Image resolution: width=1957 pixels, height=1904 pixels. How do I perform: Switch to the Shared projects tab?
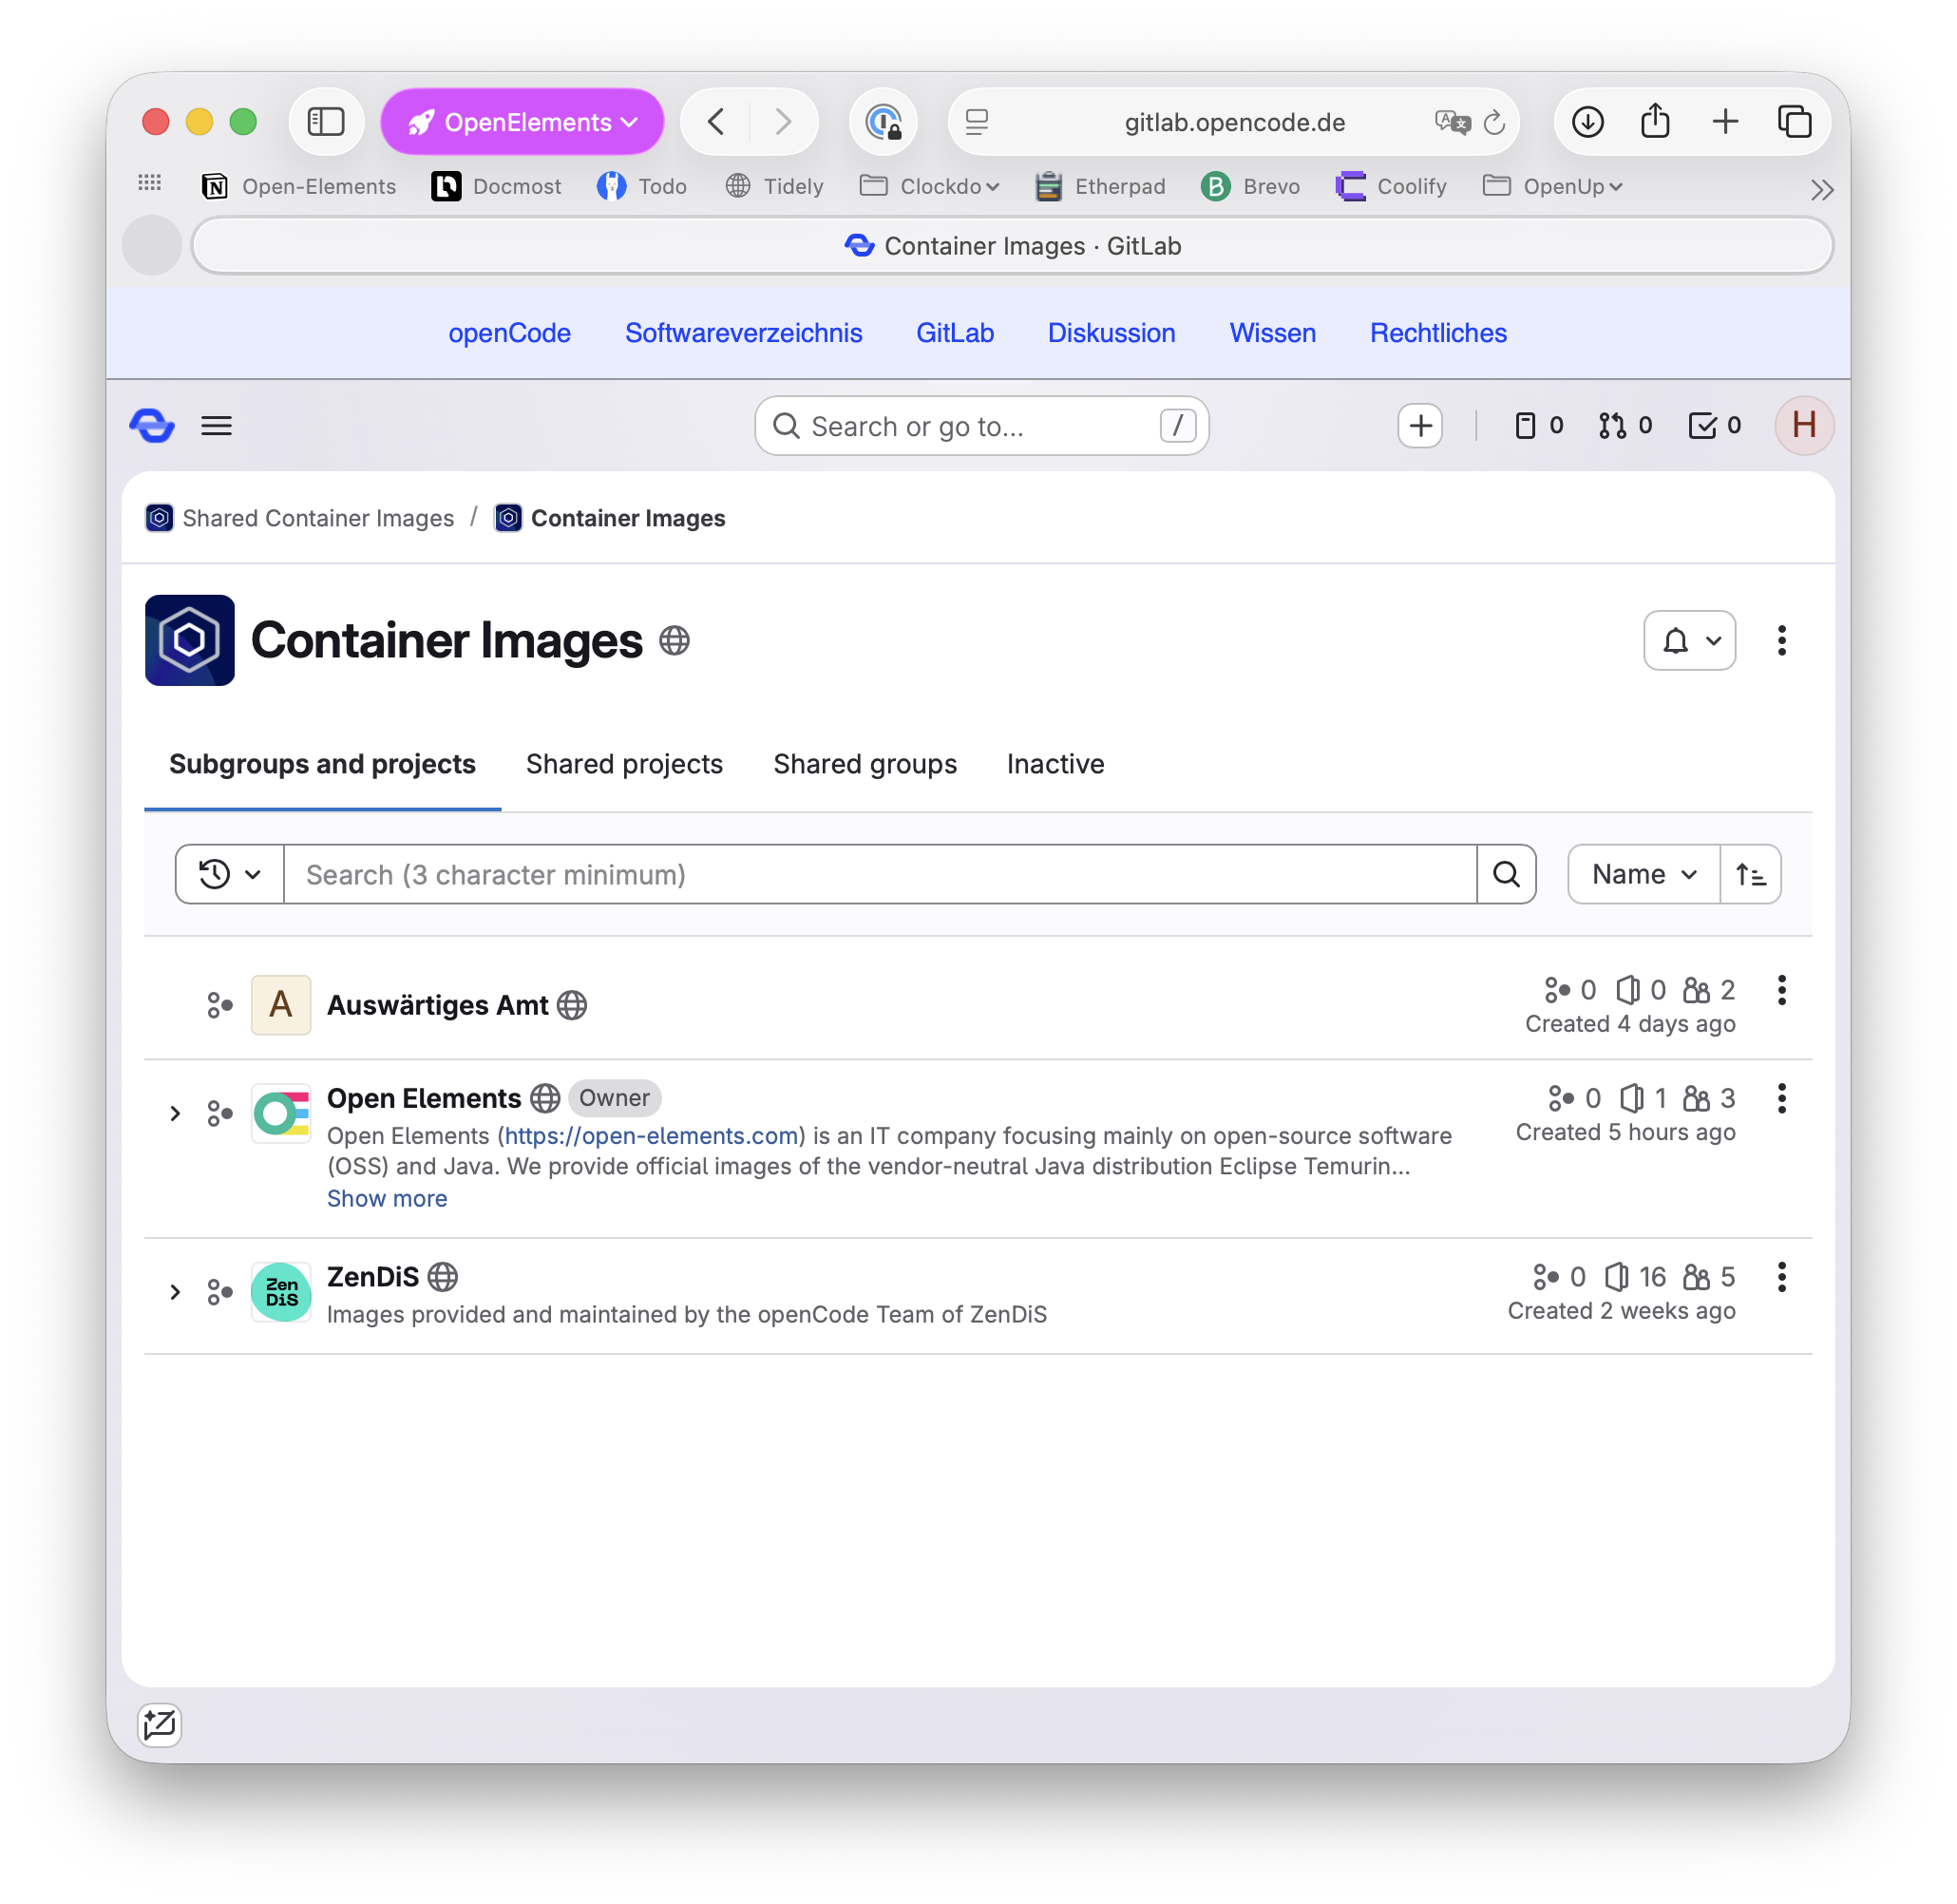point(624,764)
